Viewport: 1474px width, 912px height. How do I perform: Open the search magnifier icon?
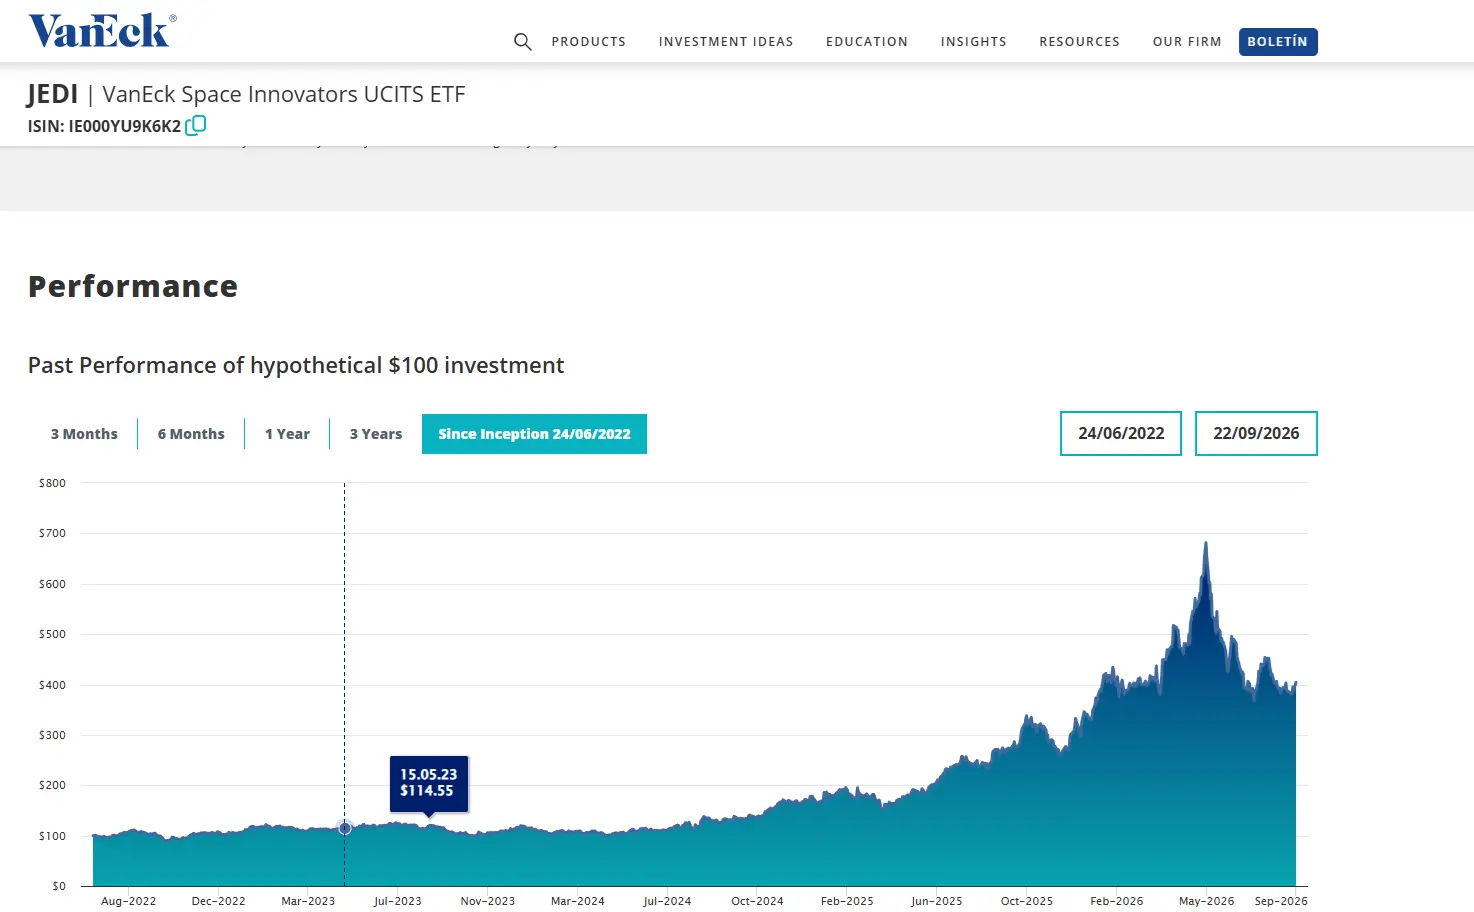tap(522, 42)
